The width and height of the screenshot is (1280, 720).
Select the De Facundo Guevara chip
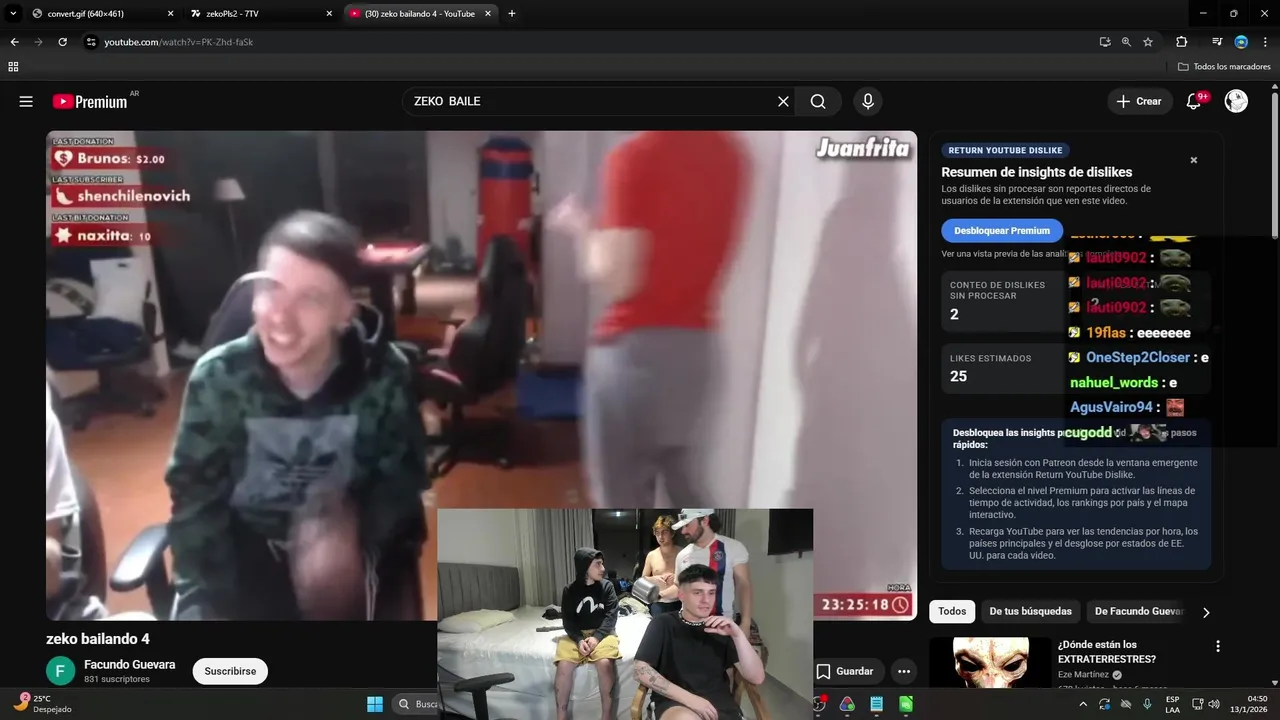(1138, 611)
